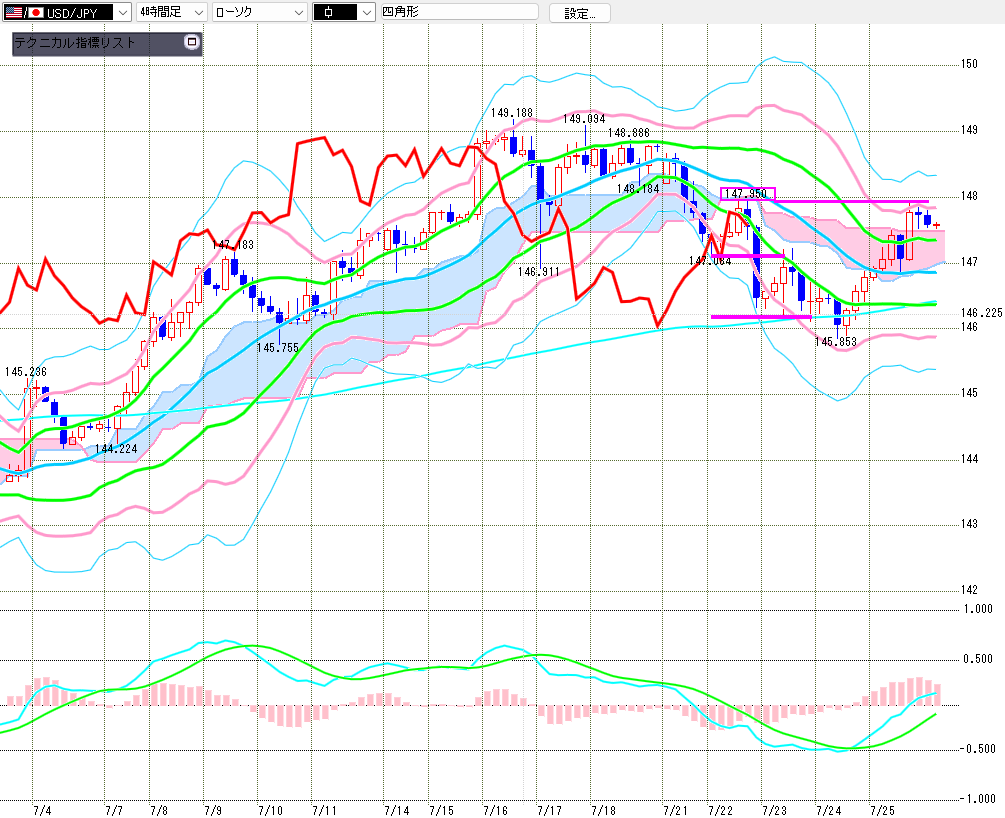Click the 149.188 high price label

511,113
